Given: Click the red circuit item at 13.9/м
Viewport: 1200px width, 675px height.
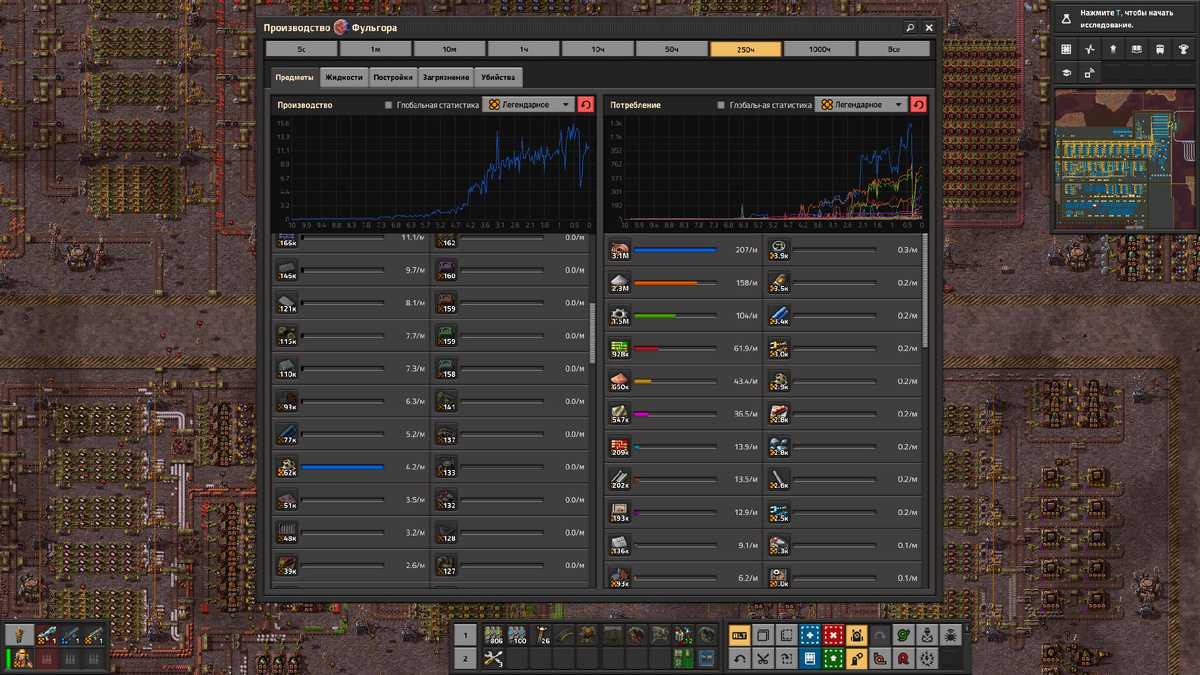Looking at the screenshot, I should pyautogui.click(x=619, y=446).
